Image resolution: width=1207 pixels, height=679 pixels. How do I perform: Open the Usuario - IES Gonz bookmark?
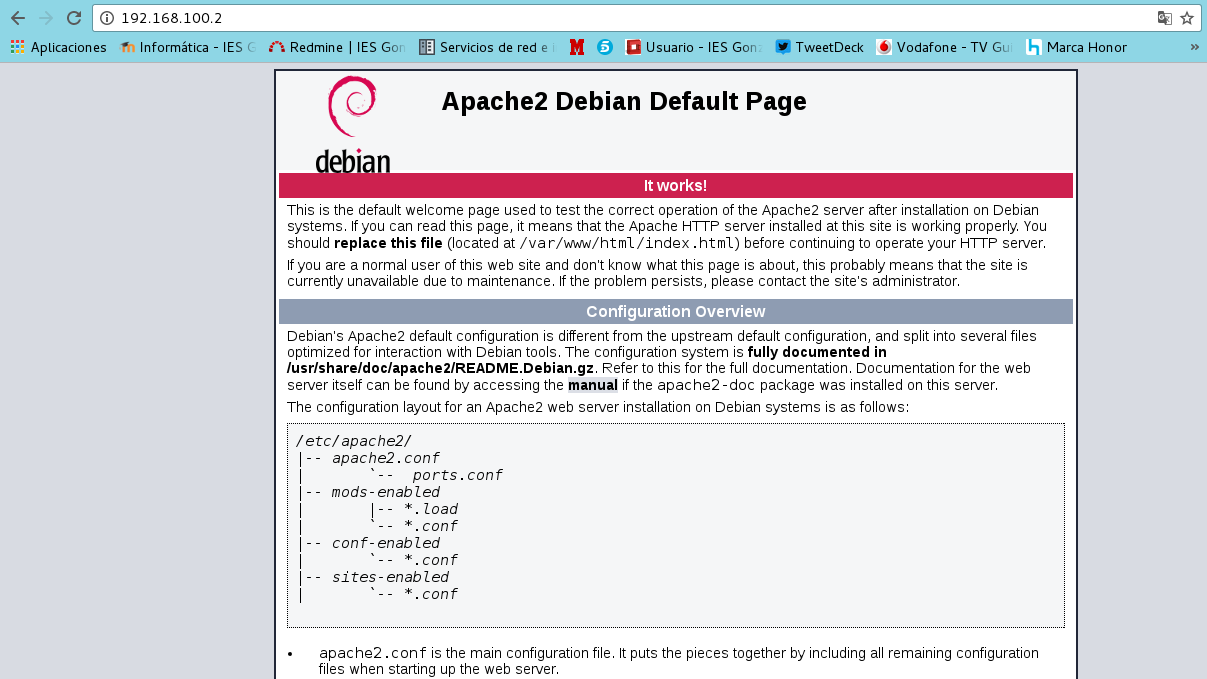click(694, 47)
